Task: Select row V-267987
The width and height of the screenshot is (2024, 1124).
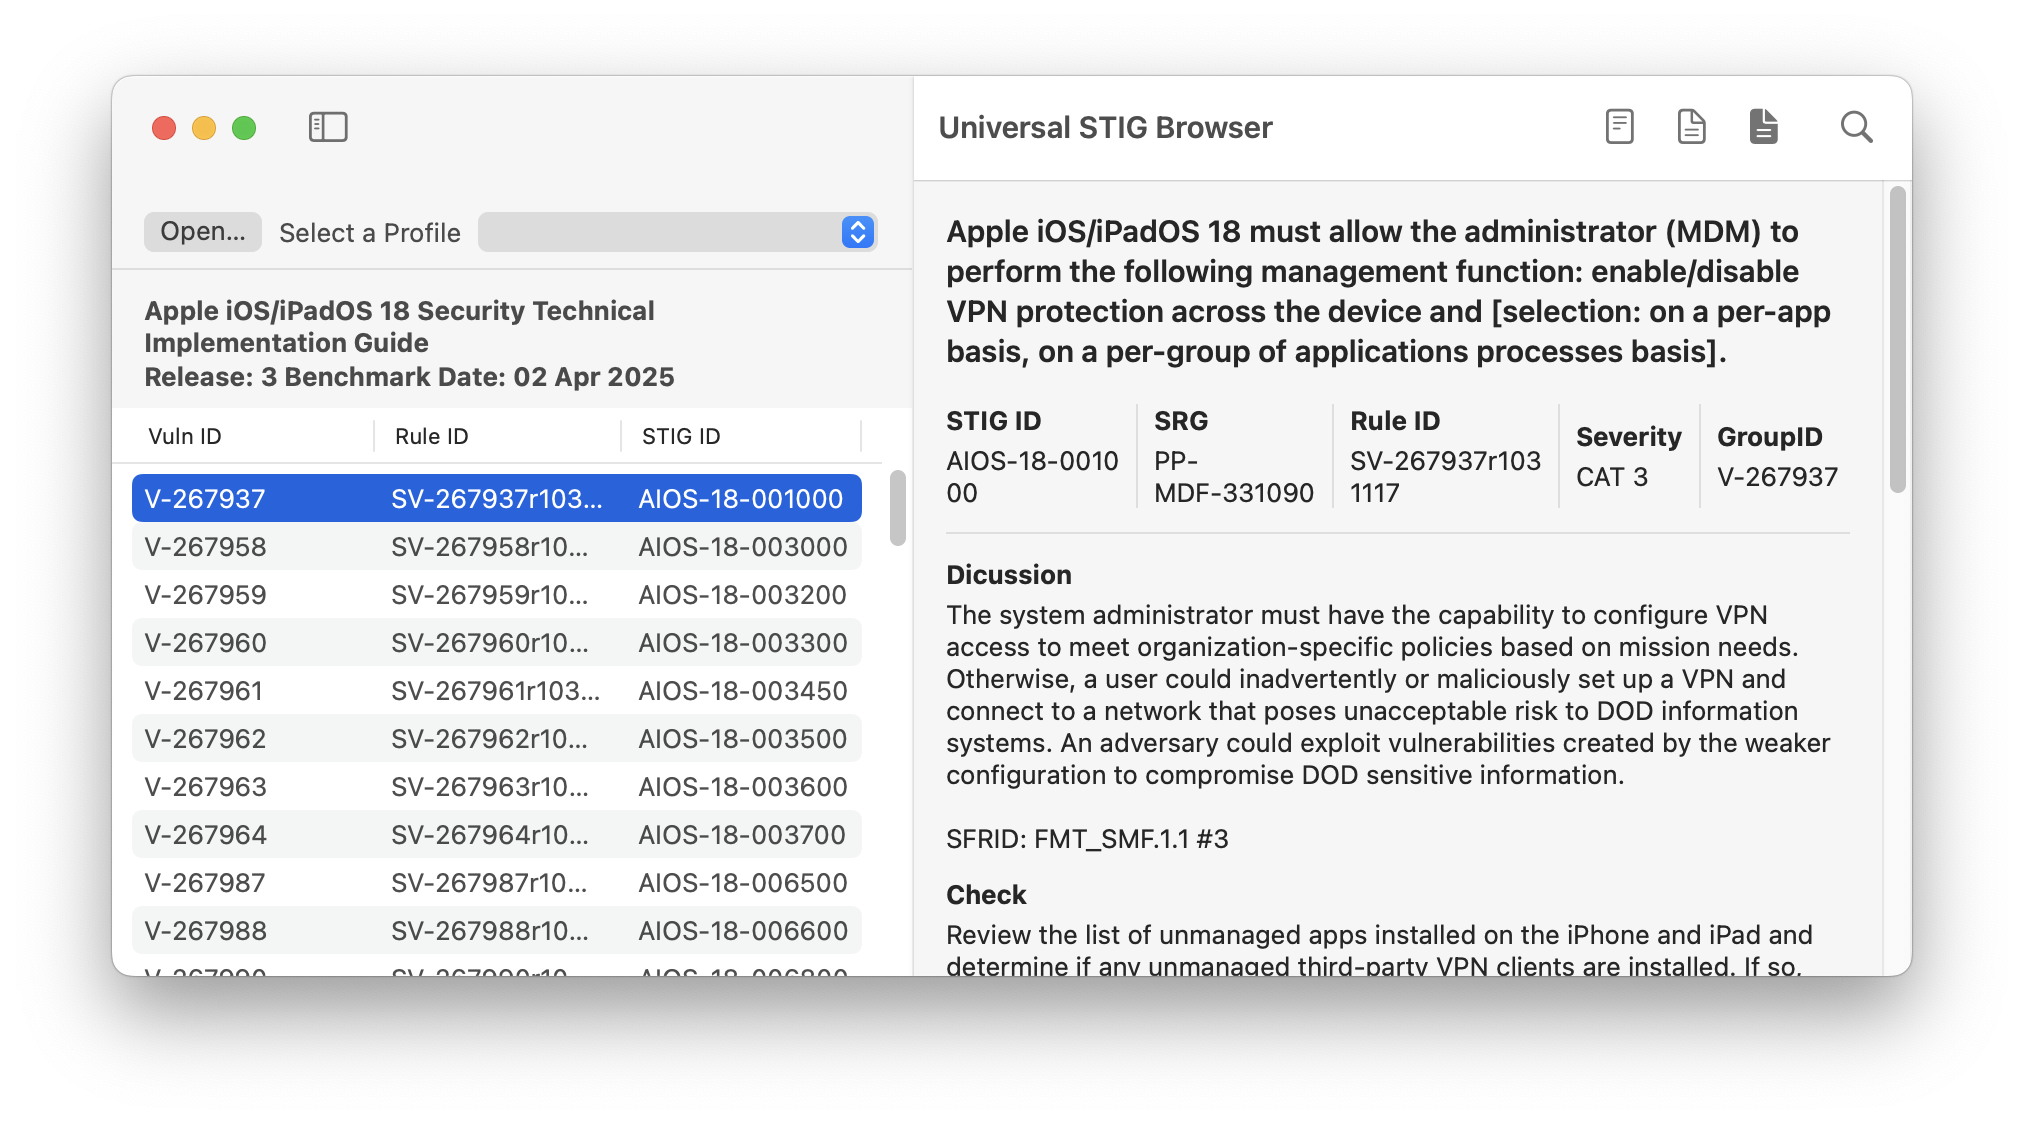Action: [496, 882]
